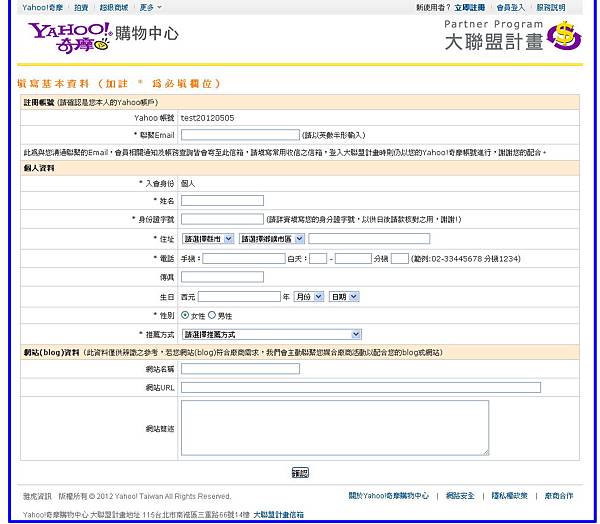Focus the street address text field

[x=369, y=239]
